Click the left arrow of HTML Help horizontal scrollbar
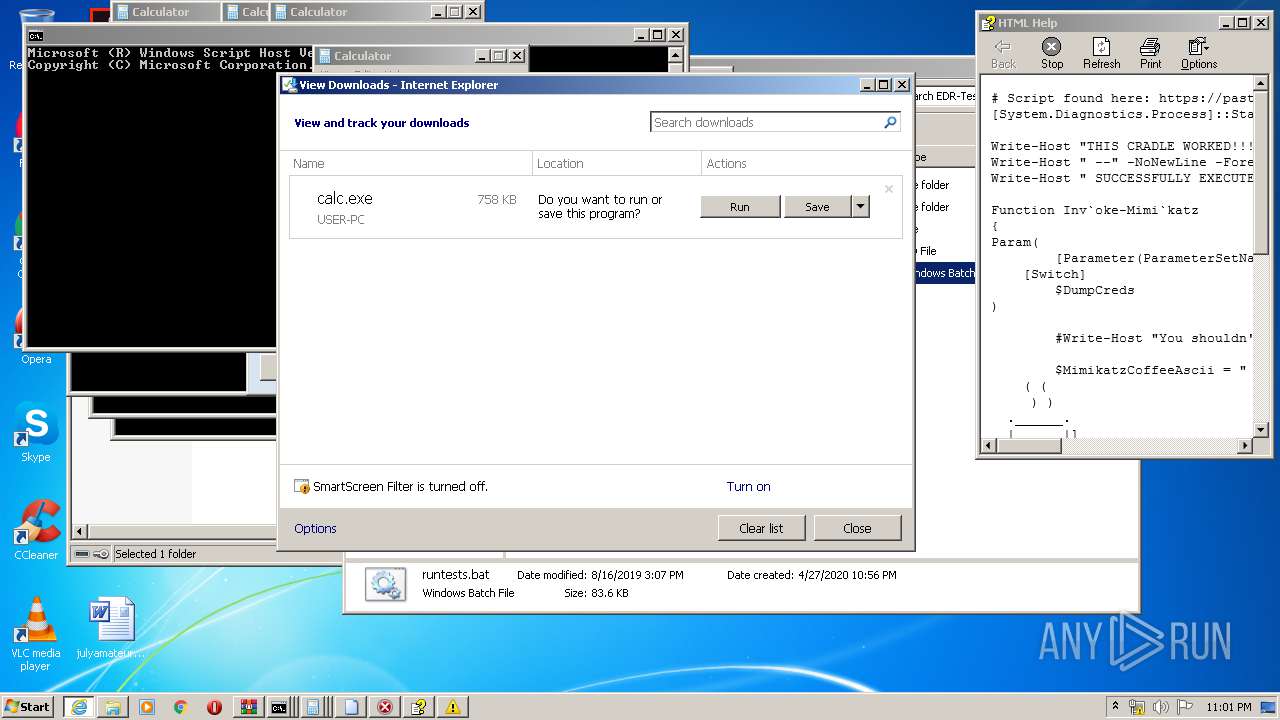This screenshot has width=1280, height=720. [x=989, y=446]
